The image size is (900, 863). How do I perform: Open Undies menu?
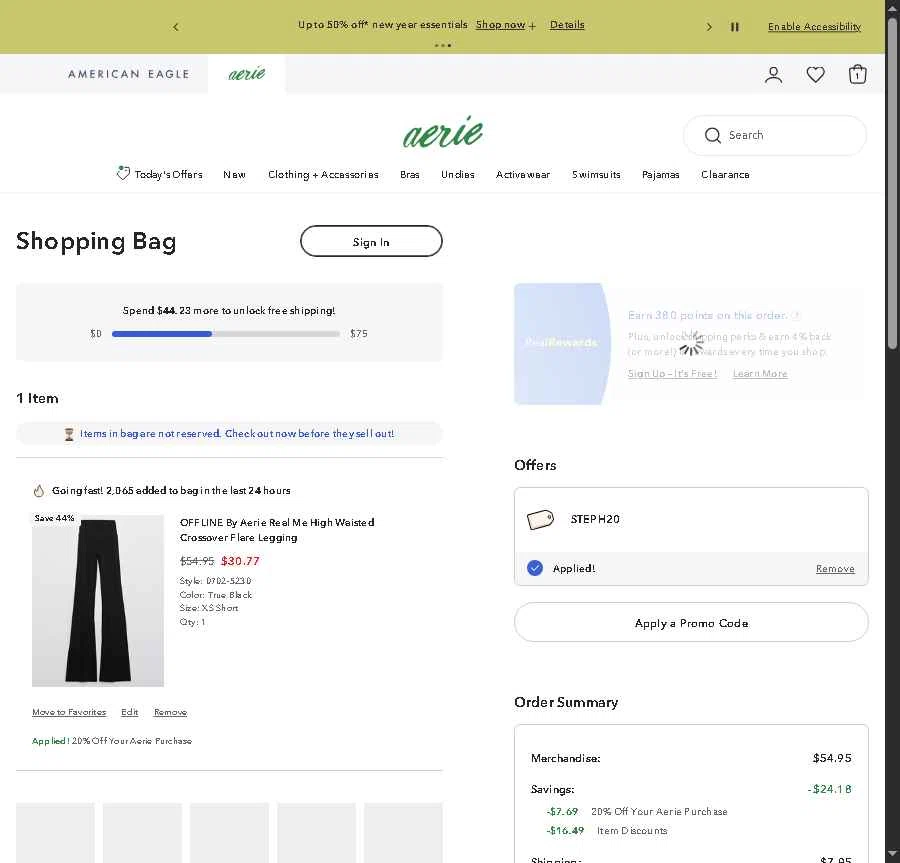click(457, 174)
